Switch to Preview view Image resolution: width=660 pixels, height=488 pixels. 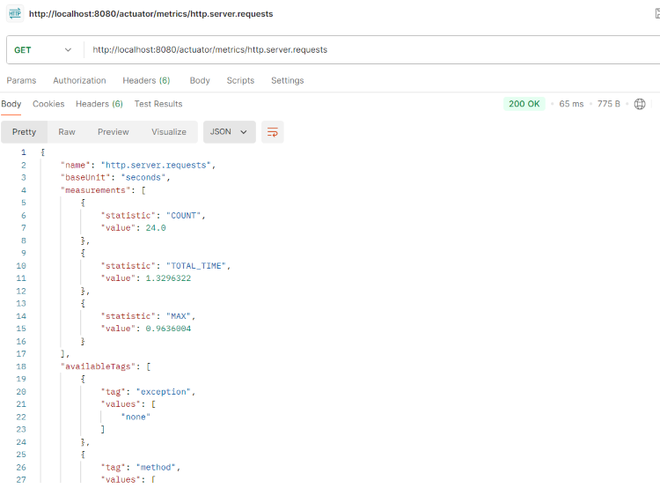click(113, 132)
